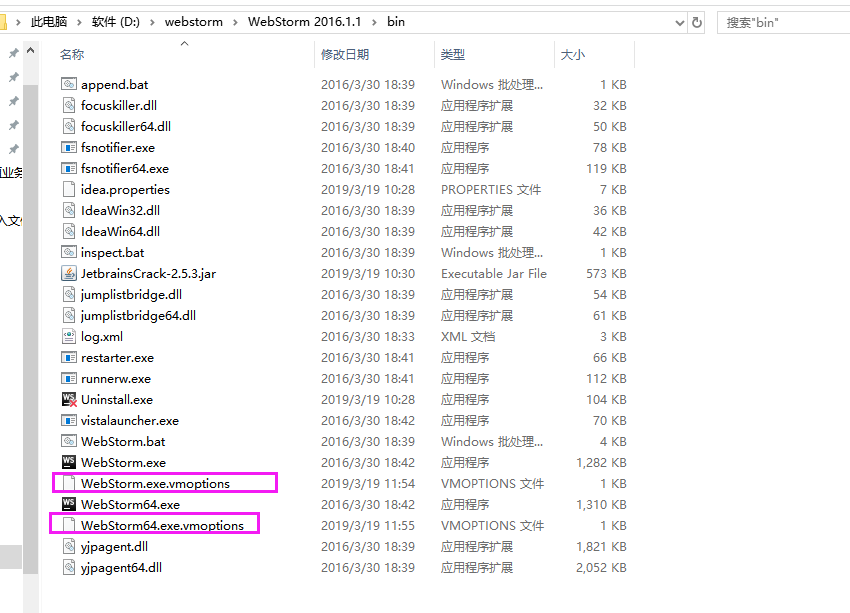Click the 2019/3/19 10:30 date cell
Screen dimensions: 850x613
pyautogui.click(x=368, y=274)
